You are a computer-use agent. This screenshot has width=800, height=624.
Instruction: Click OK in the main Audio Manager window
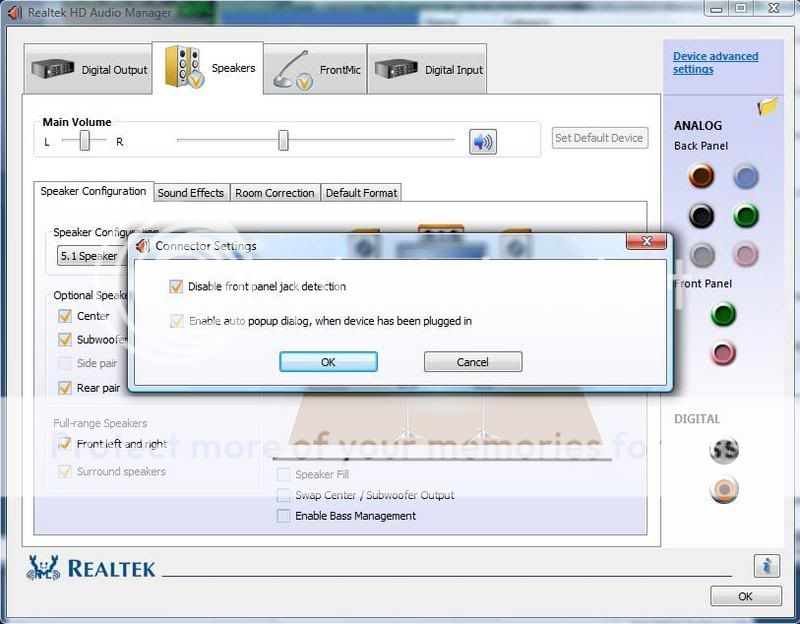(x=745, y=596)
